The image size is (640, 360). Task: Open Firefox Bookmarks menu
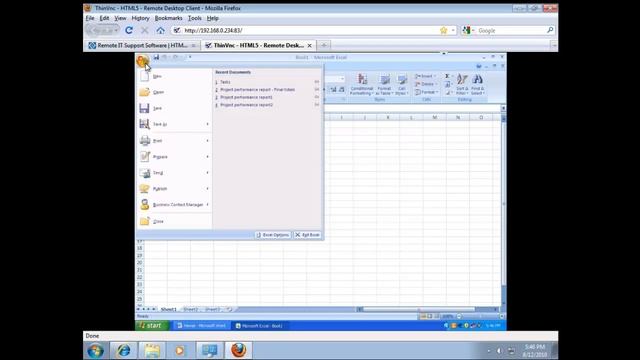169,18
